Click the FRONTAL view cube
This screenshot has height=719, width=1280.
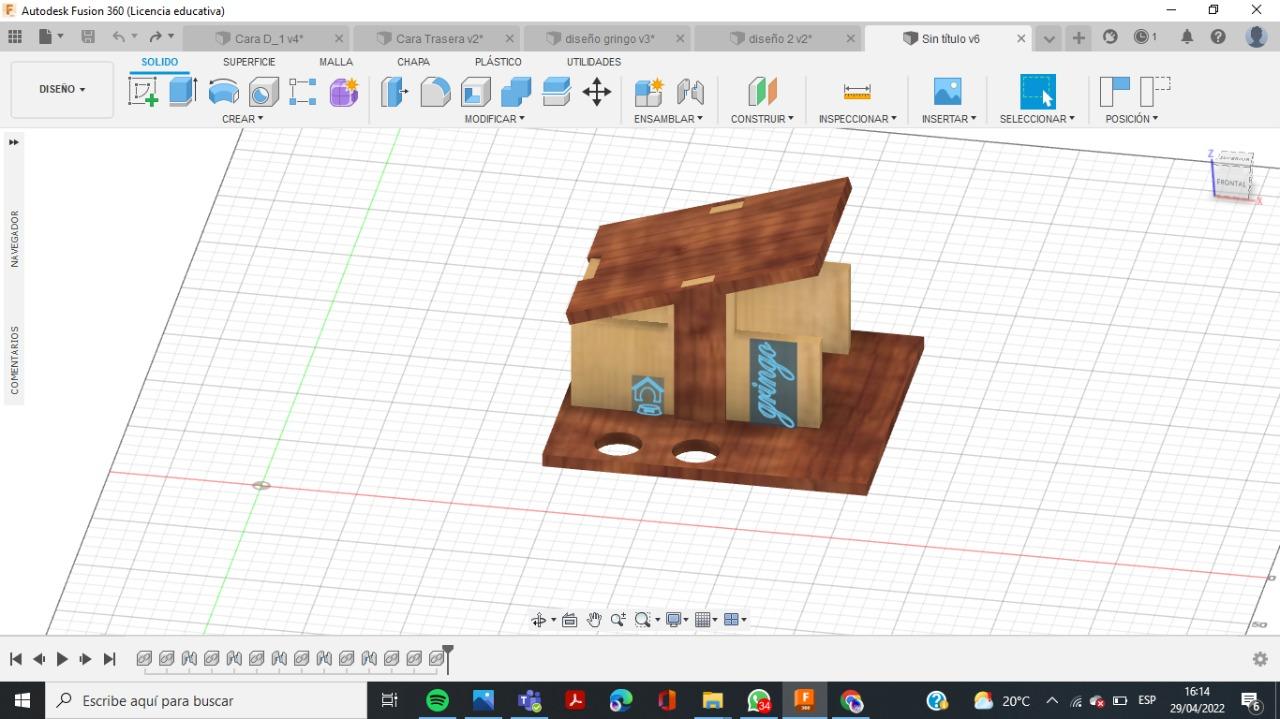pyautogui.click(x=1231, y=183)
